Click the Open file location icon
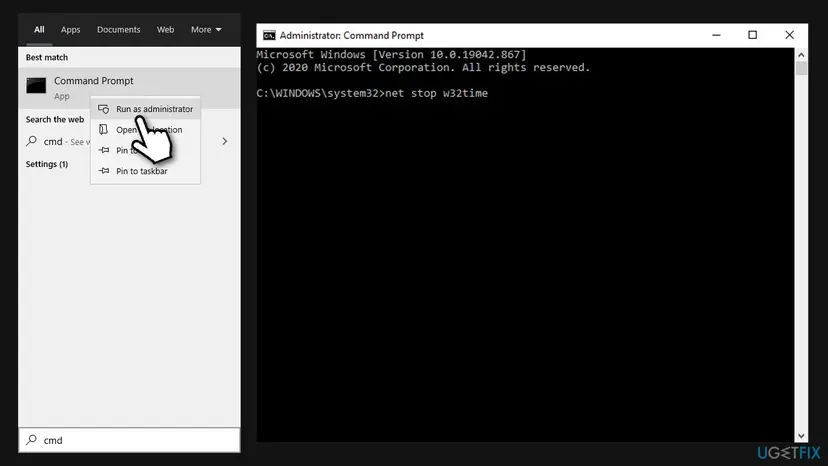The height and width of the screenshot is (466, 828). [104, 129]
